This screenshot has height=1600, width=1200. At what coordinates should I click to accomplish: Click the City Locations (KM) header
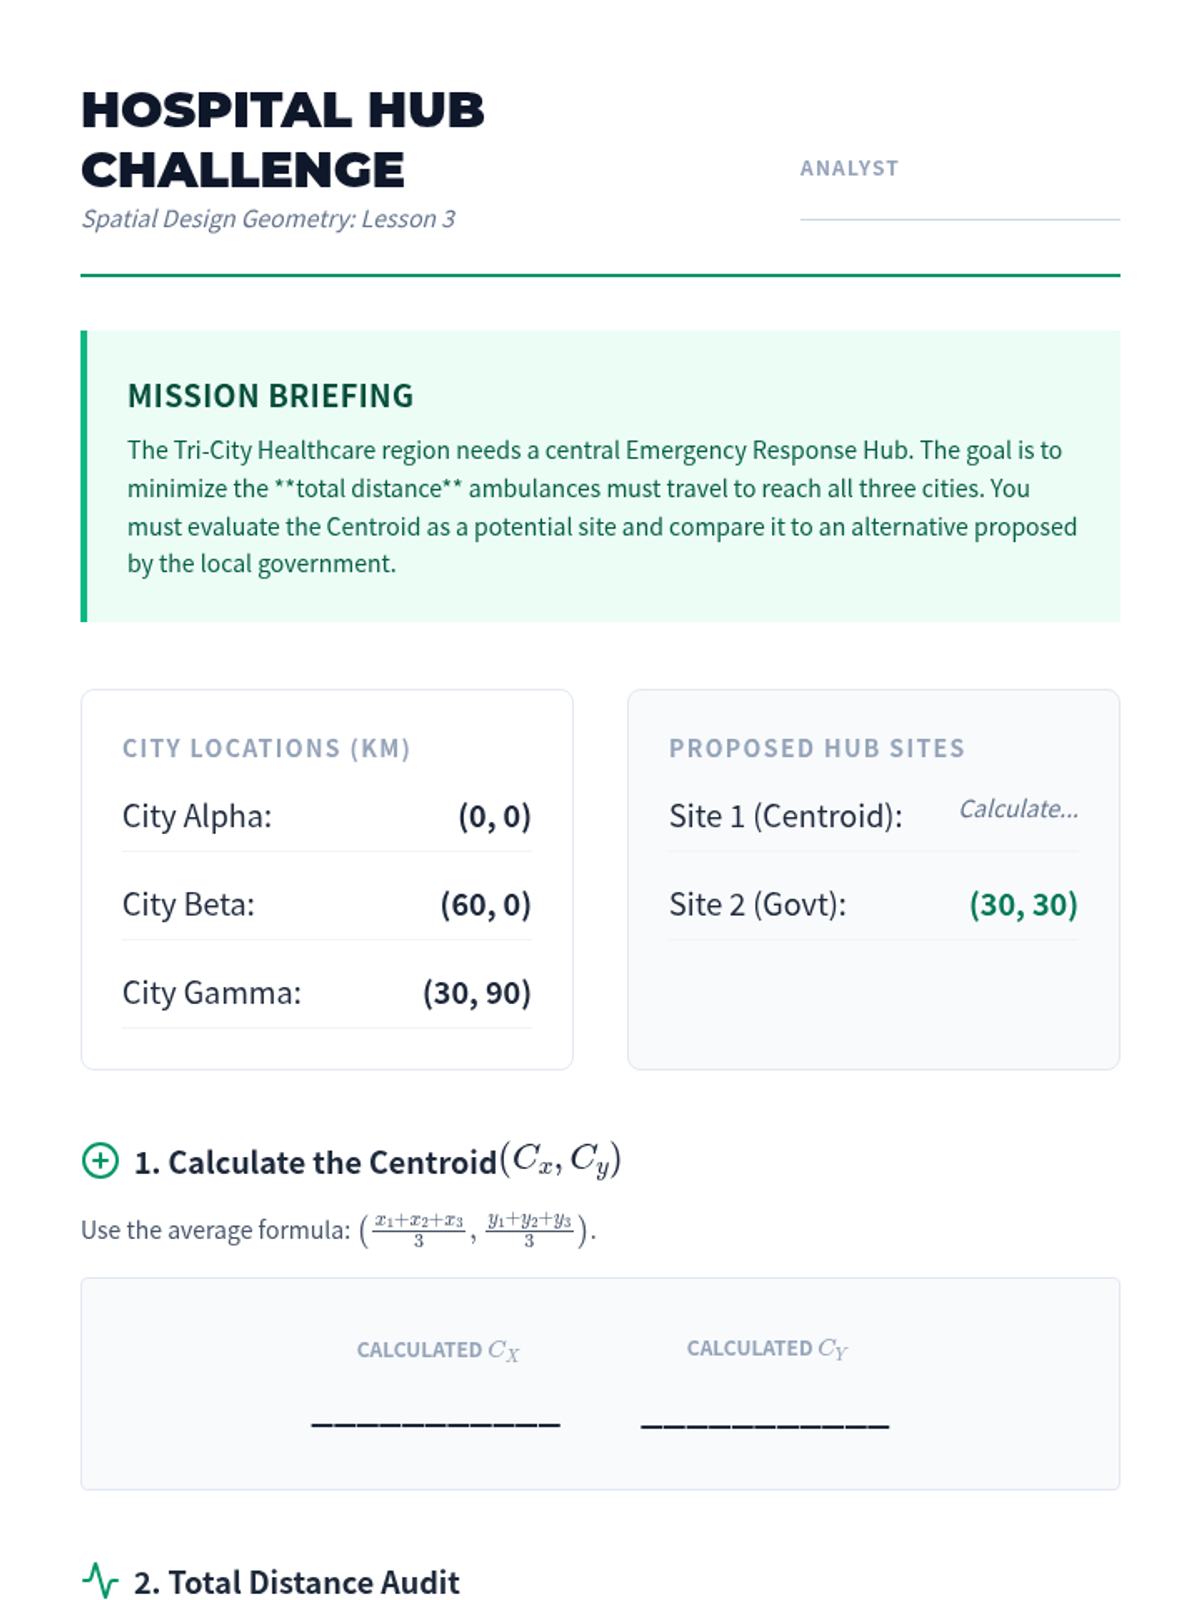[266, 748]
